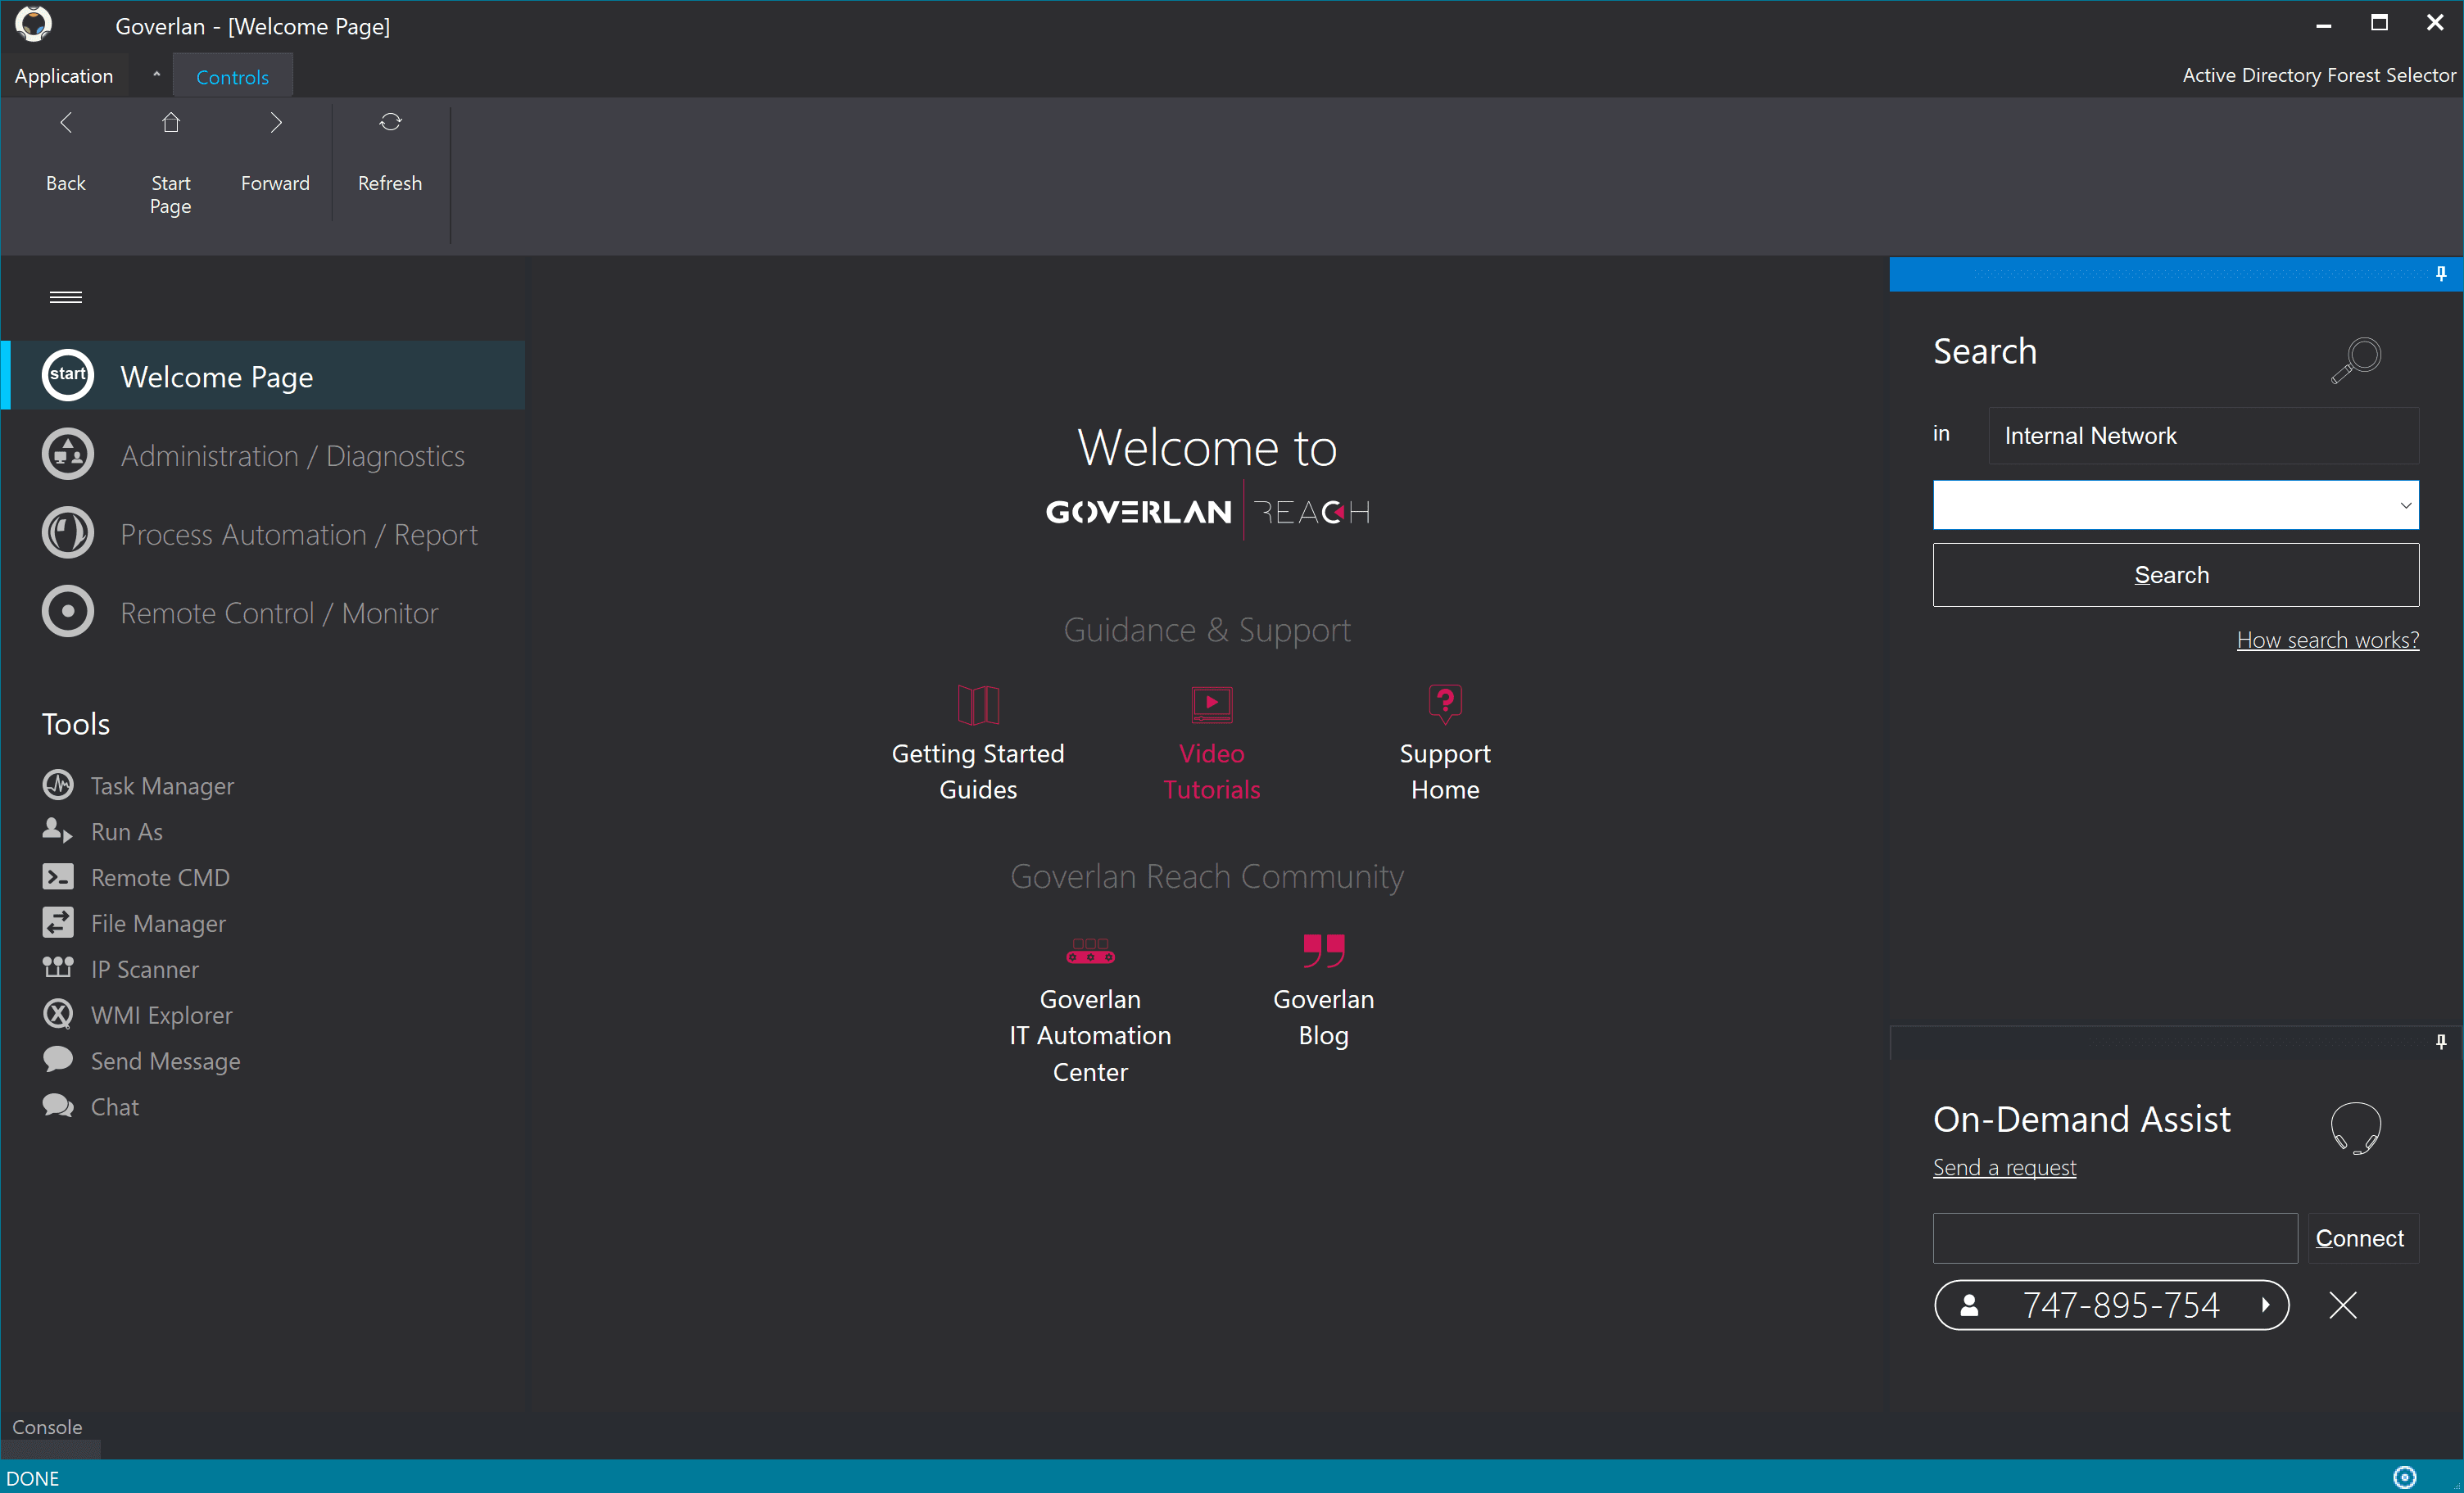
Task: Switch to the Controls tab
Action: tap(232, 77)
